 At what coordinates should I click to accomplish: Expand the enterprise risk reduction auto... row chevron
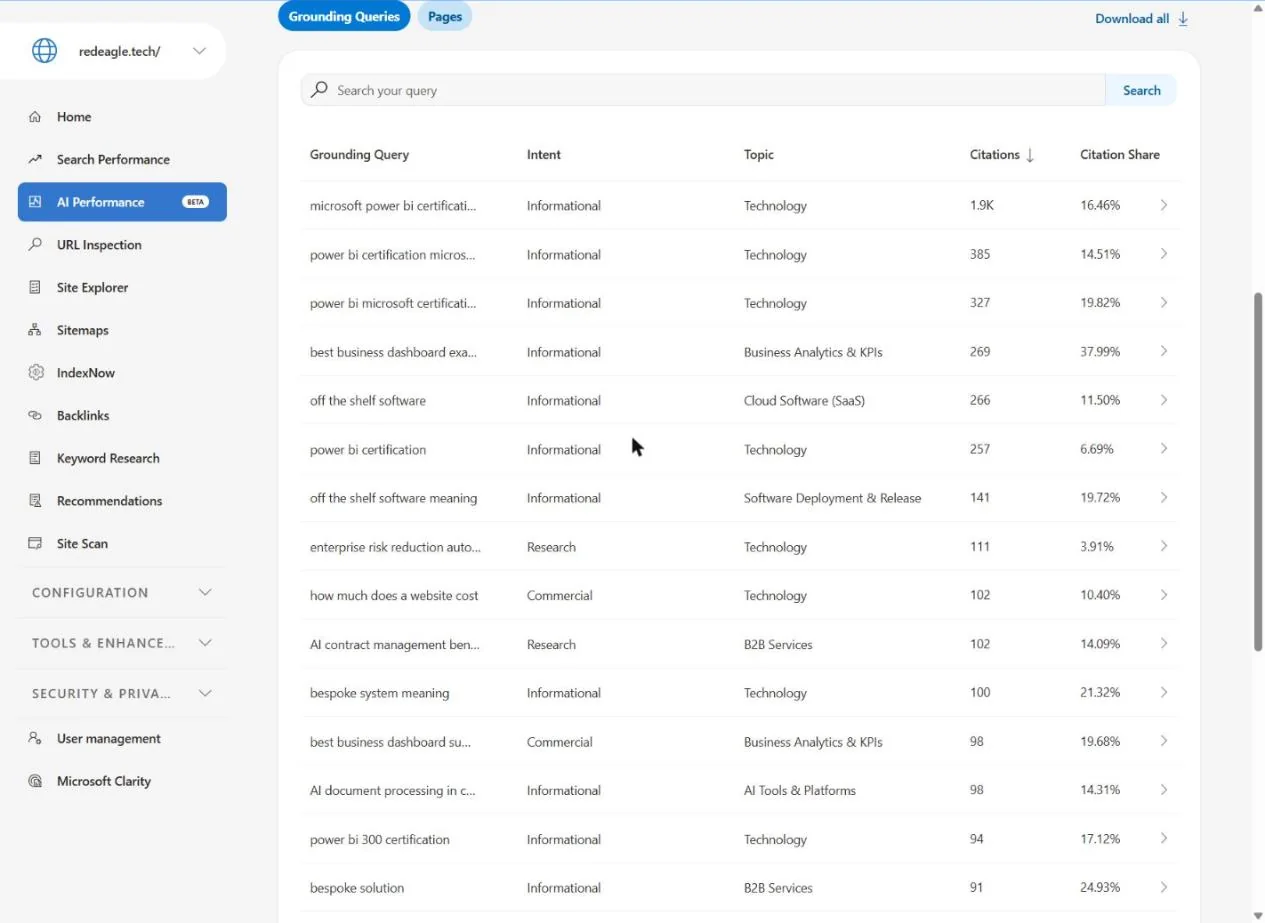point(1164,546)
